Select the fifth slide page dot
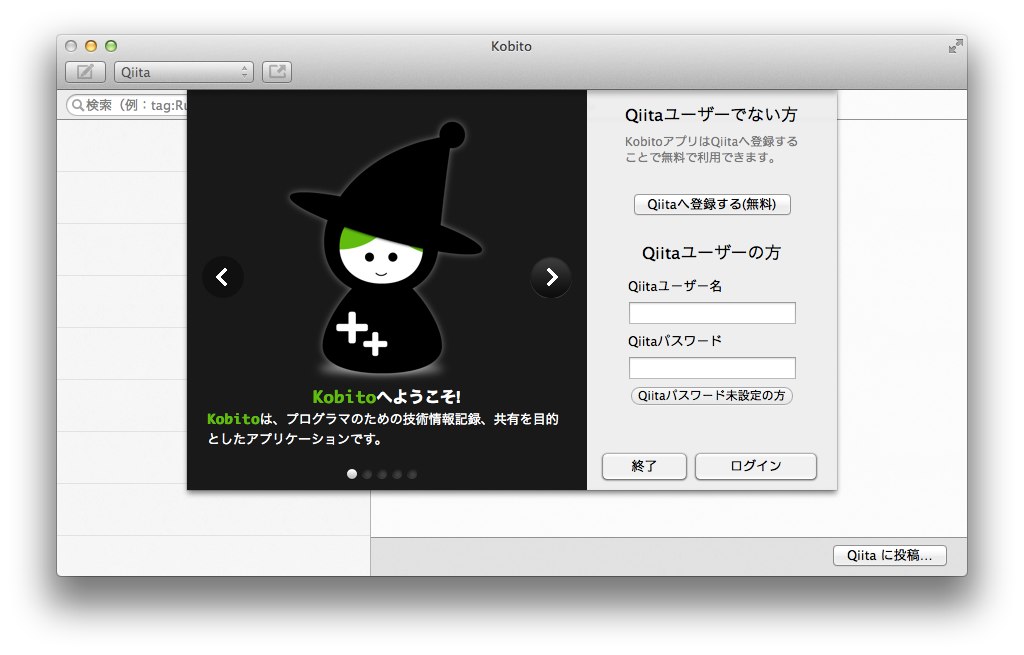 (x=412, y=474)
